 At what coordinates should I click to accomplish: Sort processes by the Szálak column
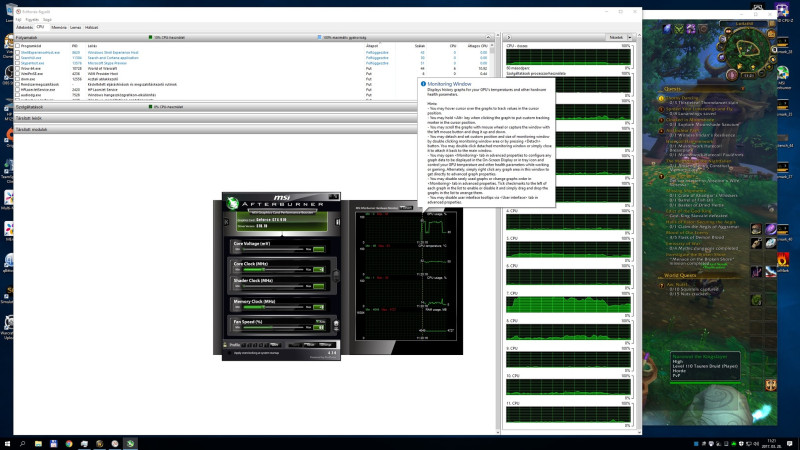[x=420, y=46]
